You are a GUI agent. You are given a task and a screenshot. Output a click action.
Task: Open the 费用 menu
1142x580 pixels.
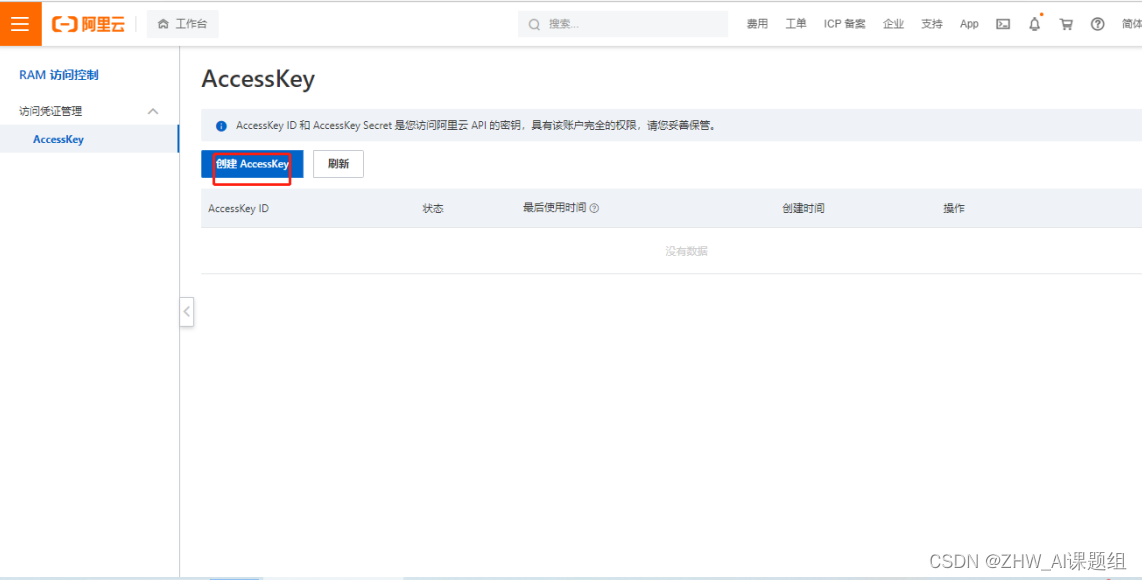[x=757, y=24]
